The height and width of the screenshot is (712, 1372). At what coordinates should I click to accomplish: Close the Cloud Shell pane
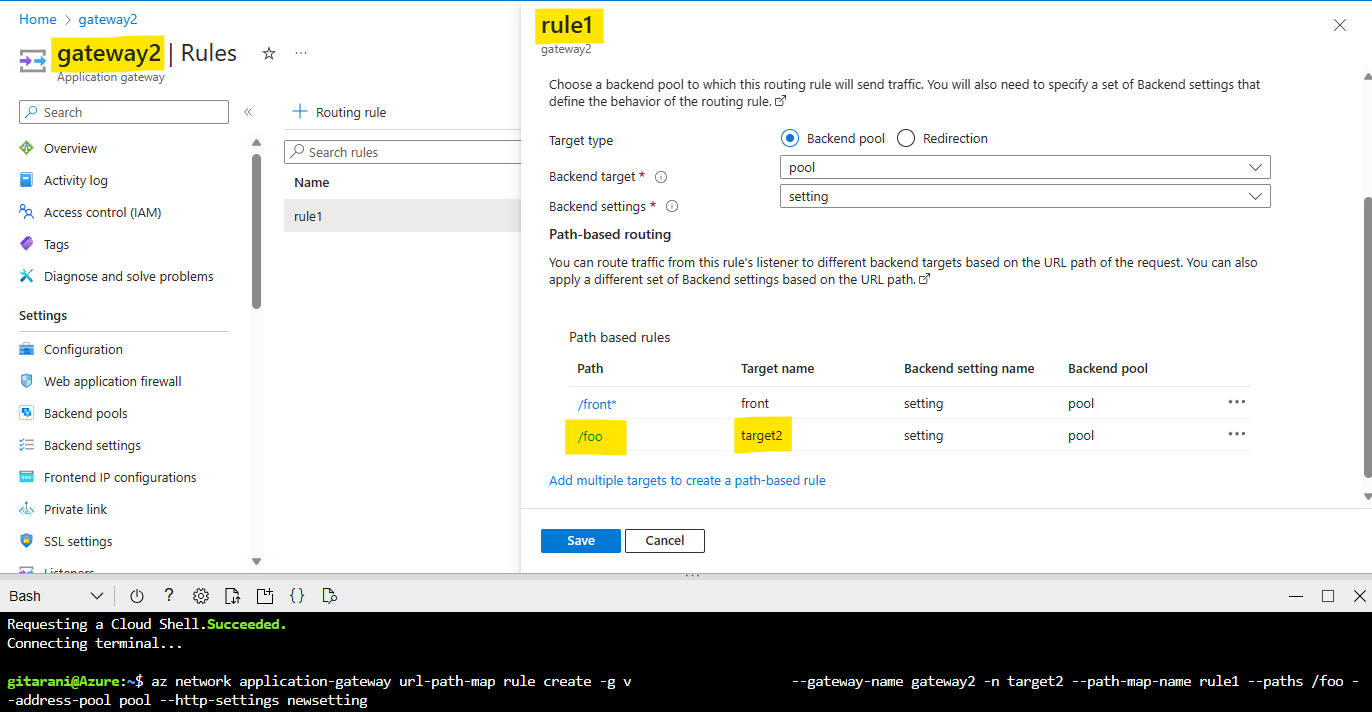[x=1359, y=596]
